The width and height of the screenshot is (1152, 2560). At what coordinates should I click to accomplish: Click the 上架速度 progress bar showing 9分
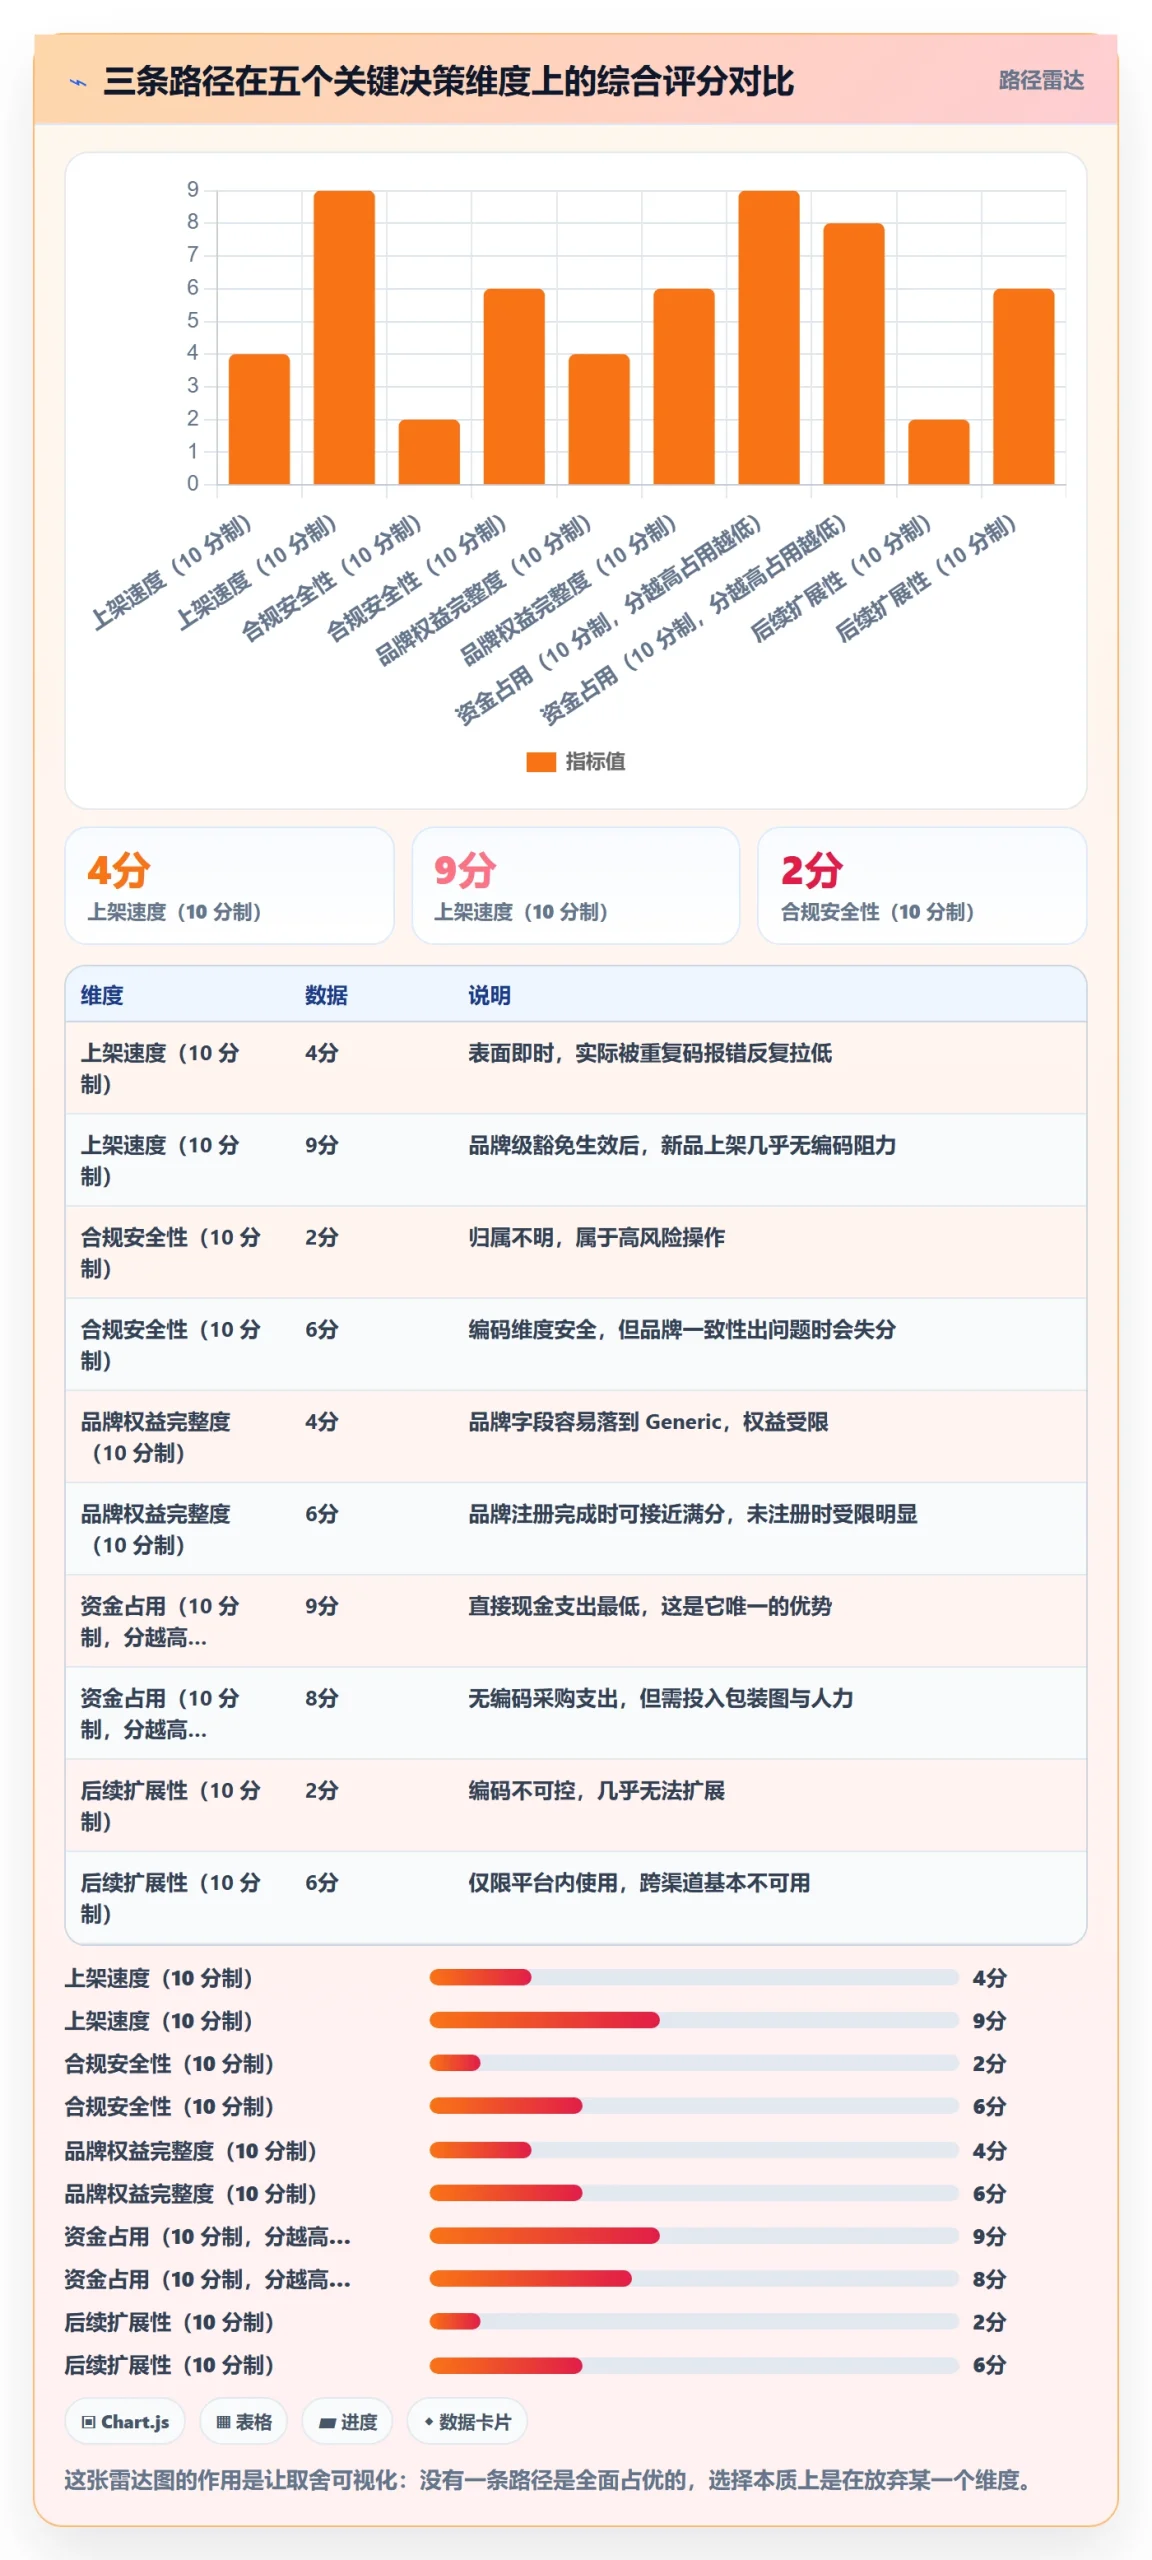693,2020
